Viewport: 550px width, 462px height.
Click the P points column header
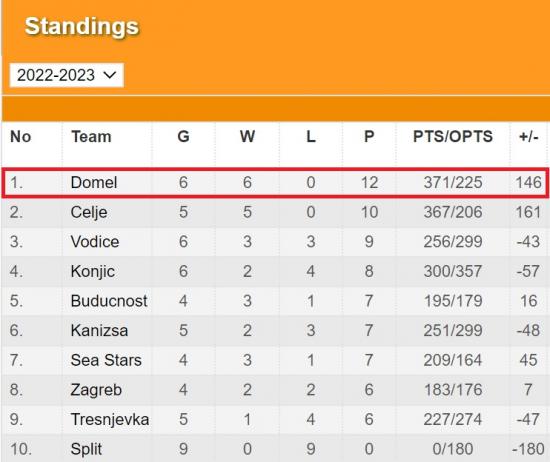pyautogui.click(x=369, y=136)
